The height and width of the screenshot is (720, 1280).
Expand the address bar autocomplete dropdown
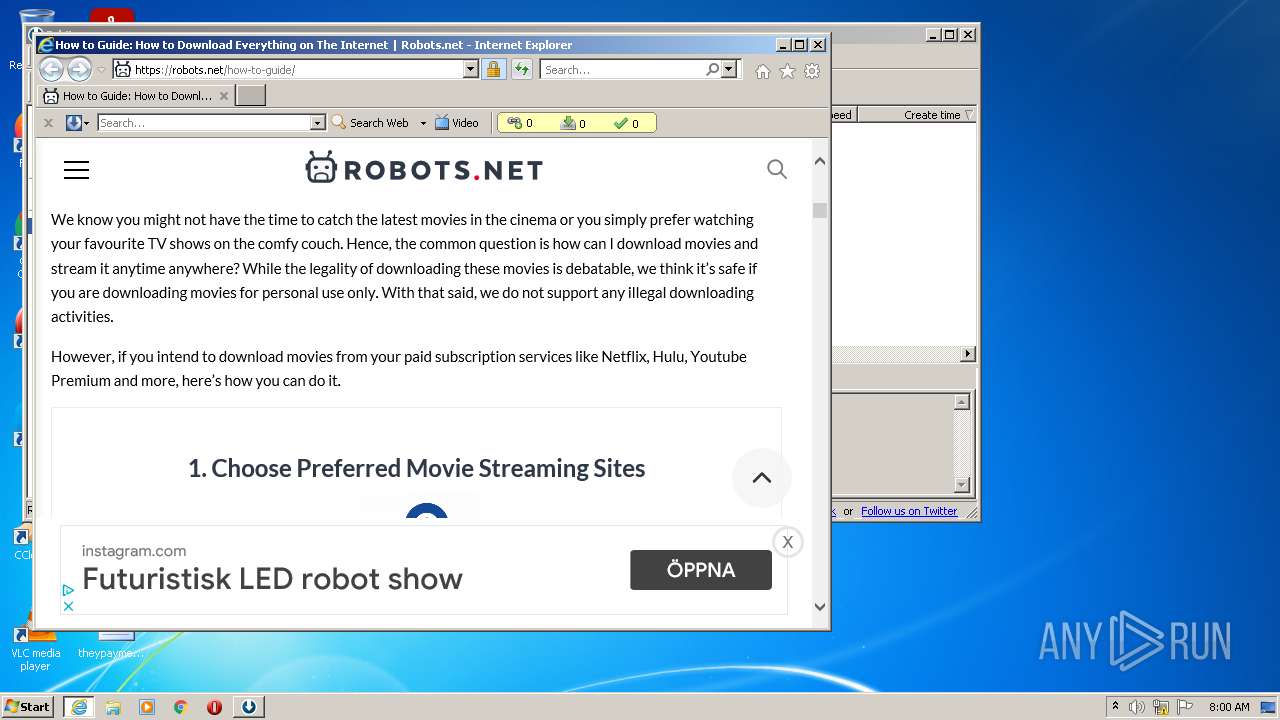tap(471, 69)
